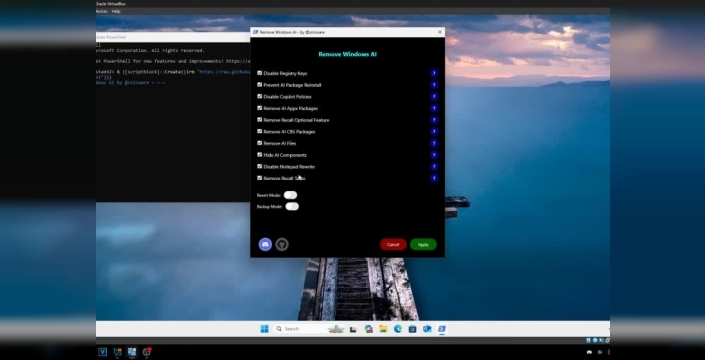Open VirtualBox Help menu
Image resolution: width=705 pixels, height=360 pixels.
pyautogui.click(x=116, y=11)
